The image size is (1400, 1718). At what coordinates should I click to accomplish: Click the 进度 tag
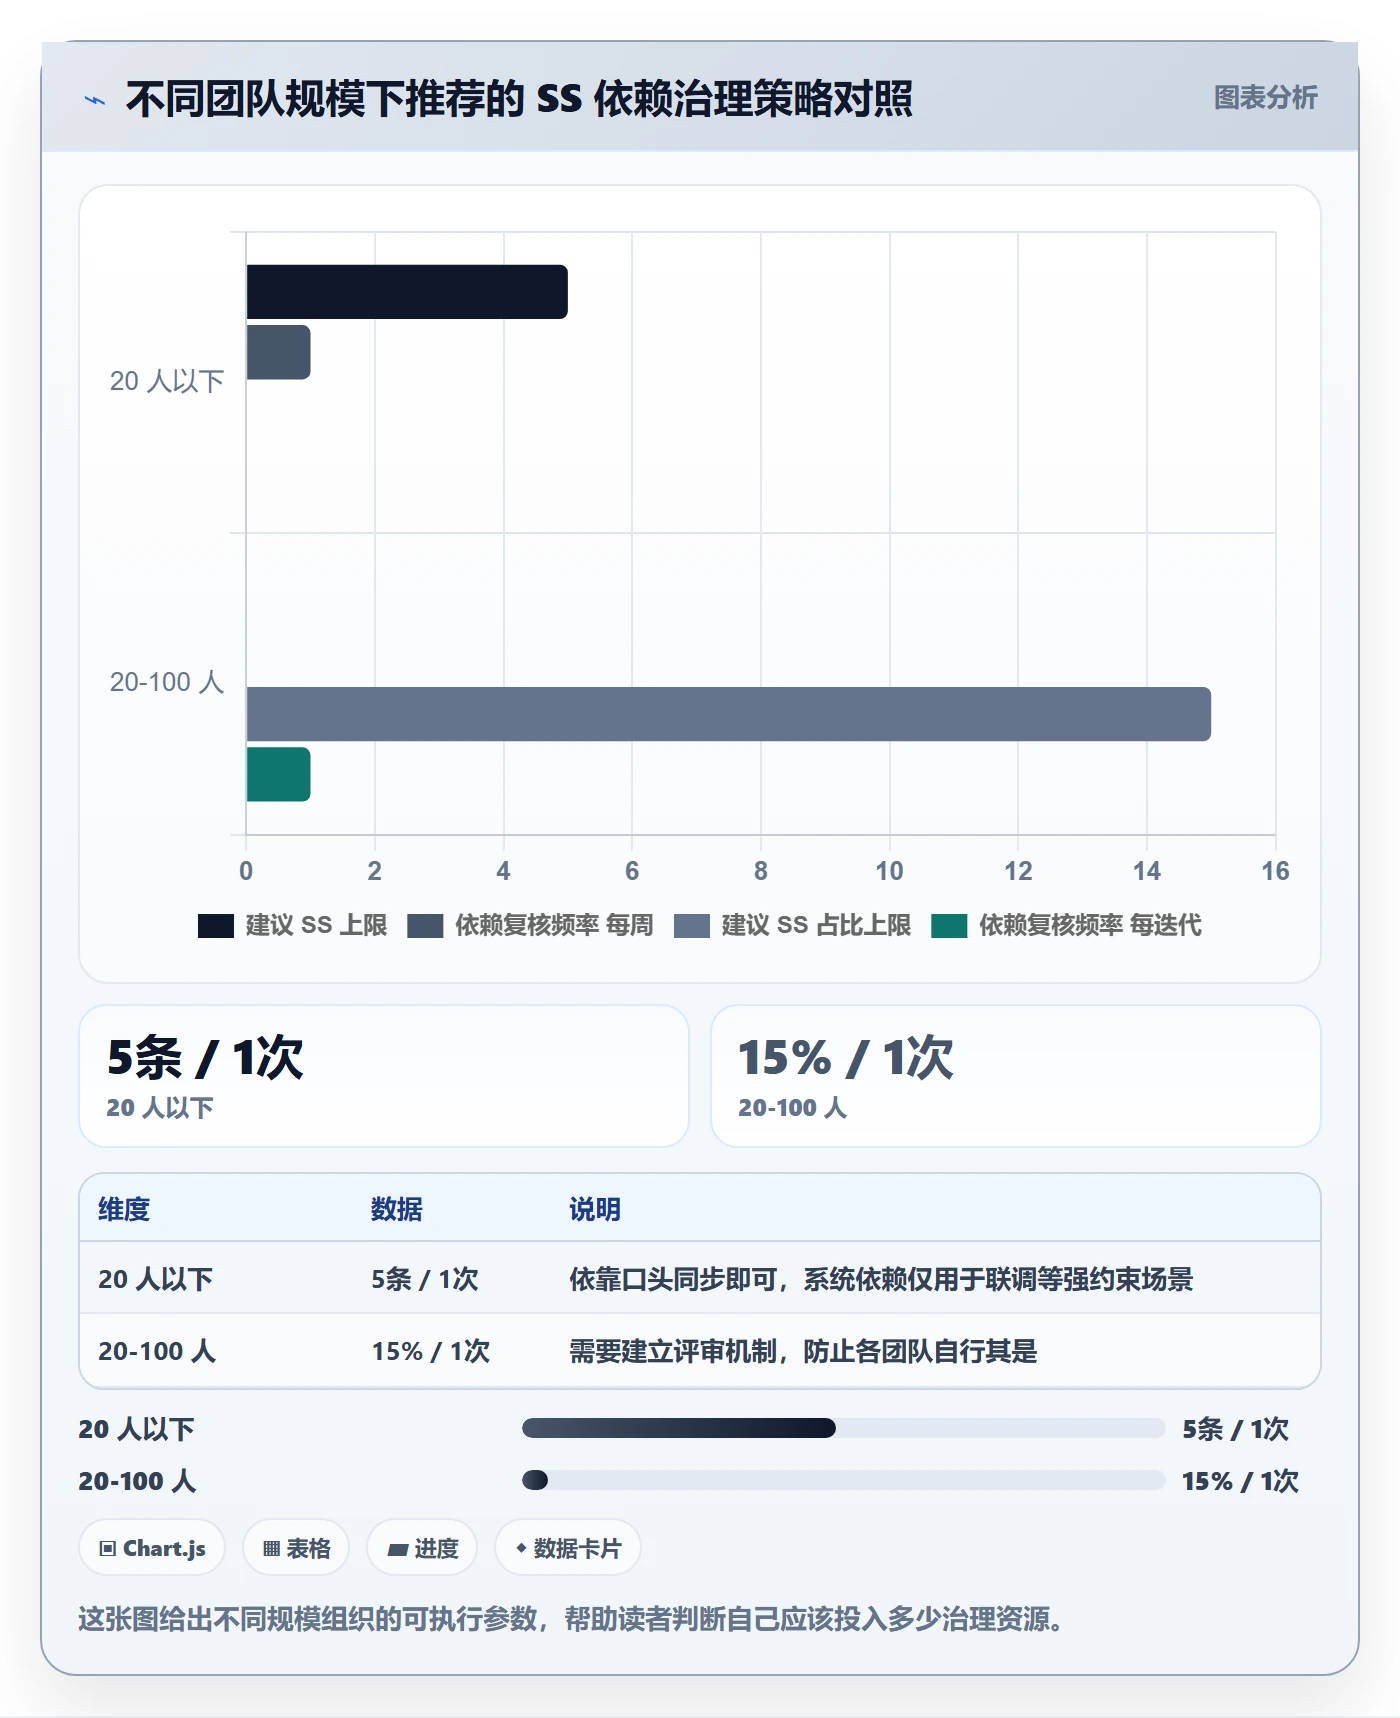(422, 1548)
